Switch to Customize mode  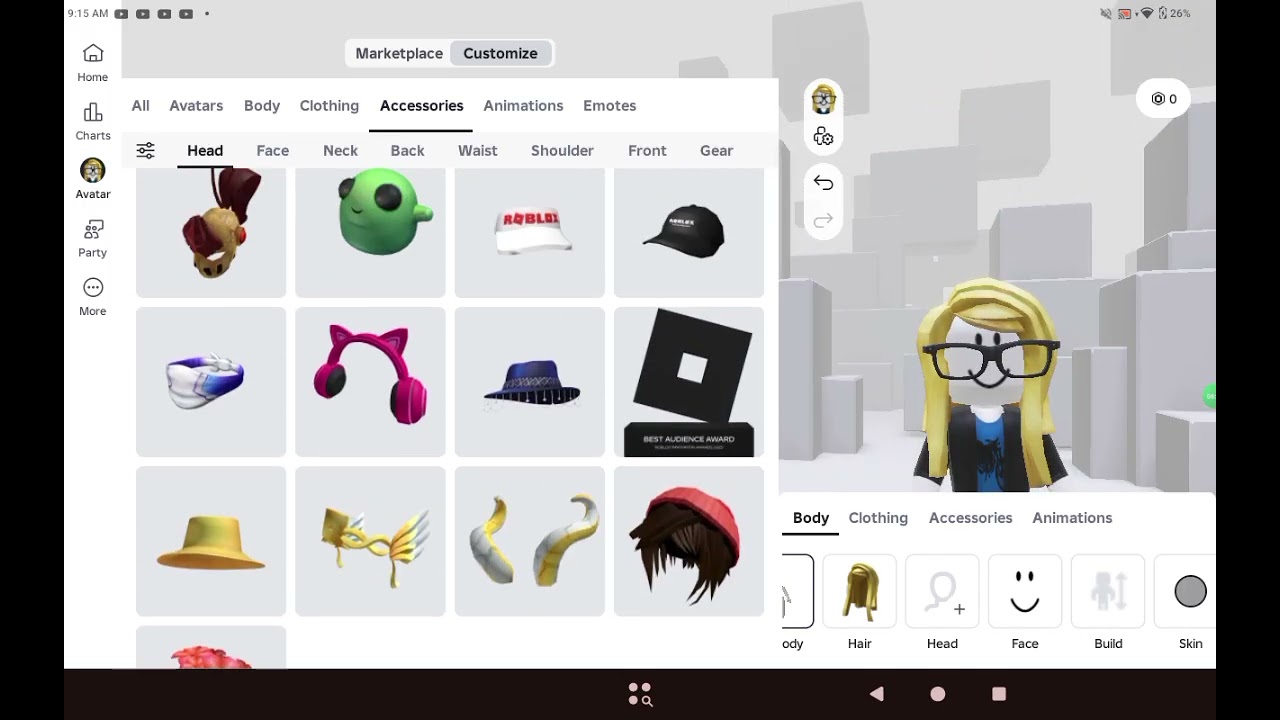[x=500, y=53]
